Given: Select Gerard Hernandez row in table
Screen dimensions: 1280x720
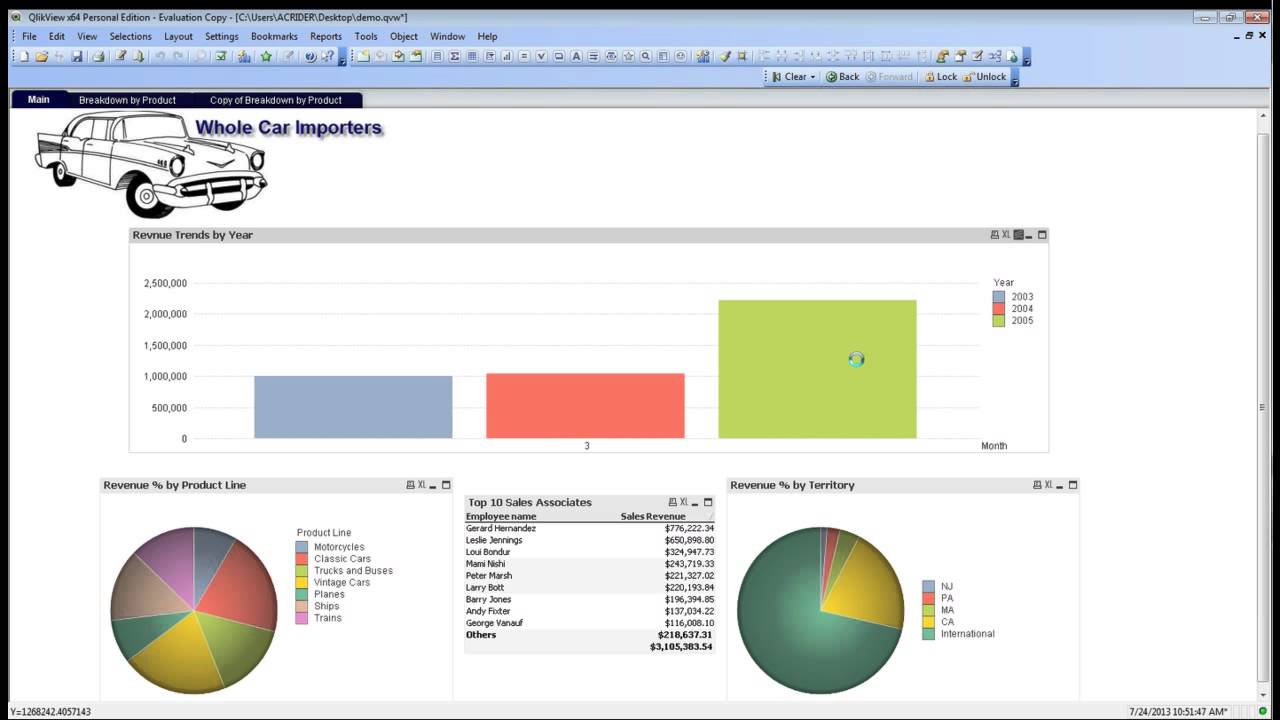Looking at the screenshot, I should click(x=589, y=528).
